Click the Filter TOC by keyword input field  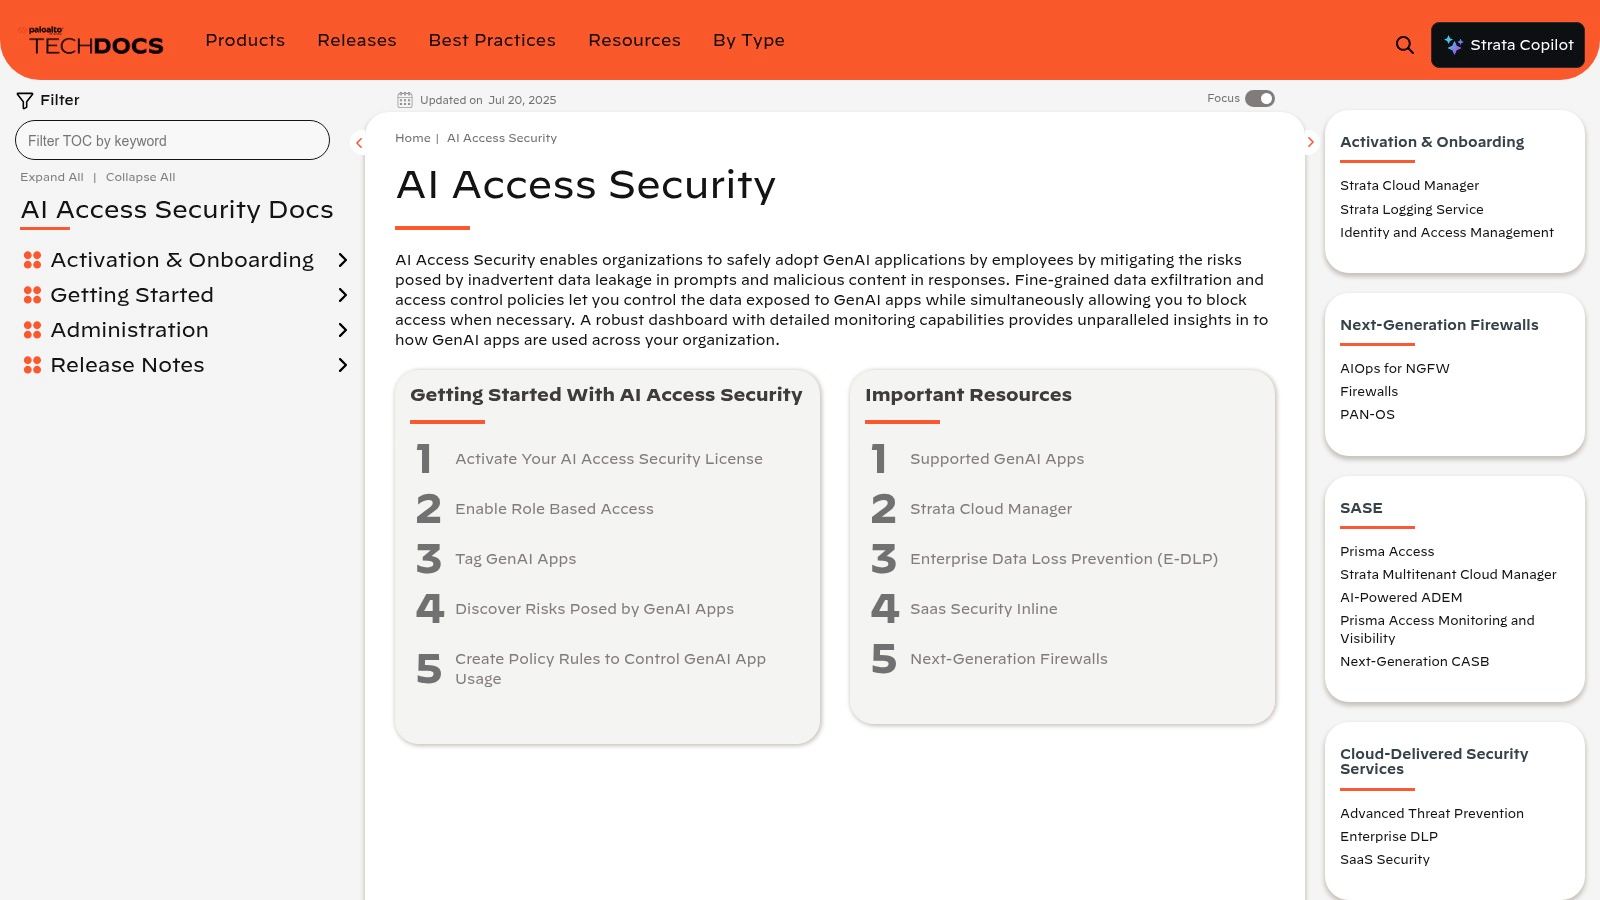[172, 140]
